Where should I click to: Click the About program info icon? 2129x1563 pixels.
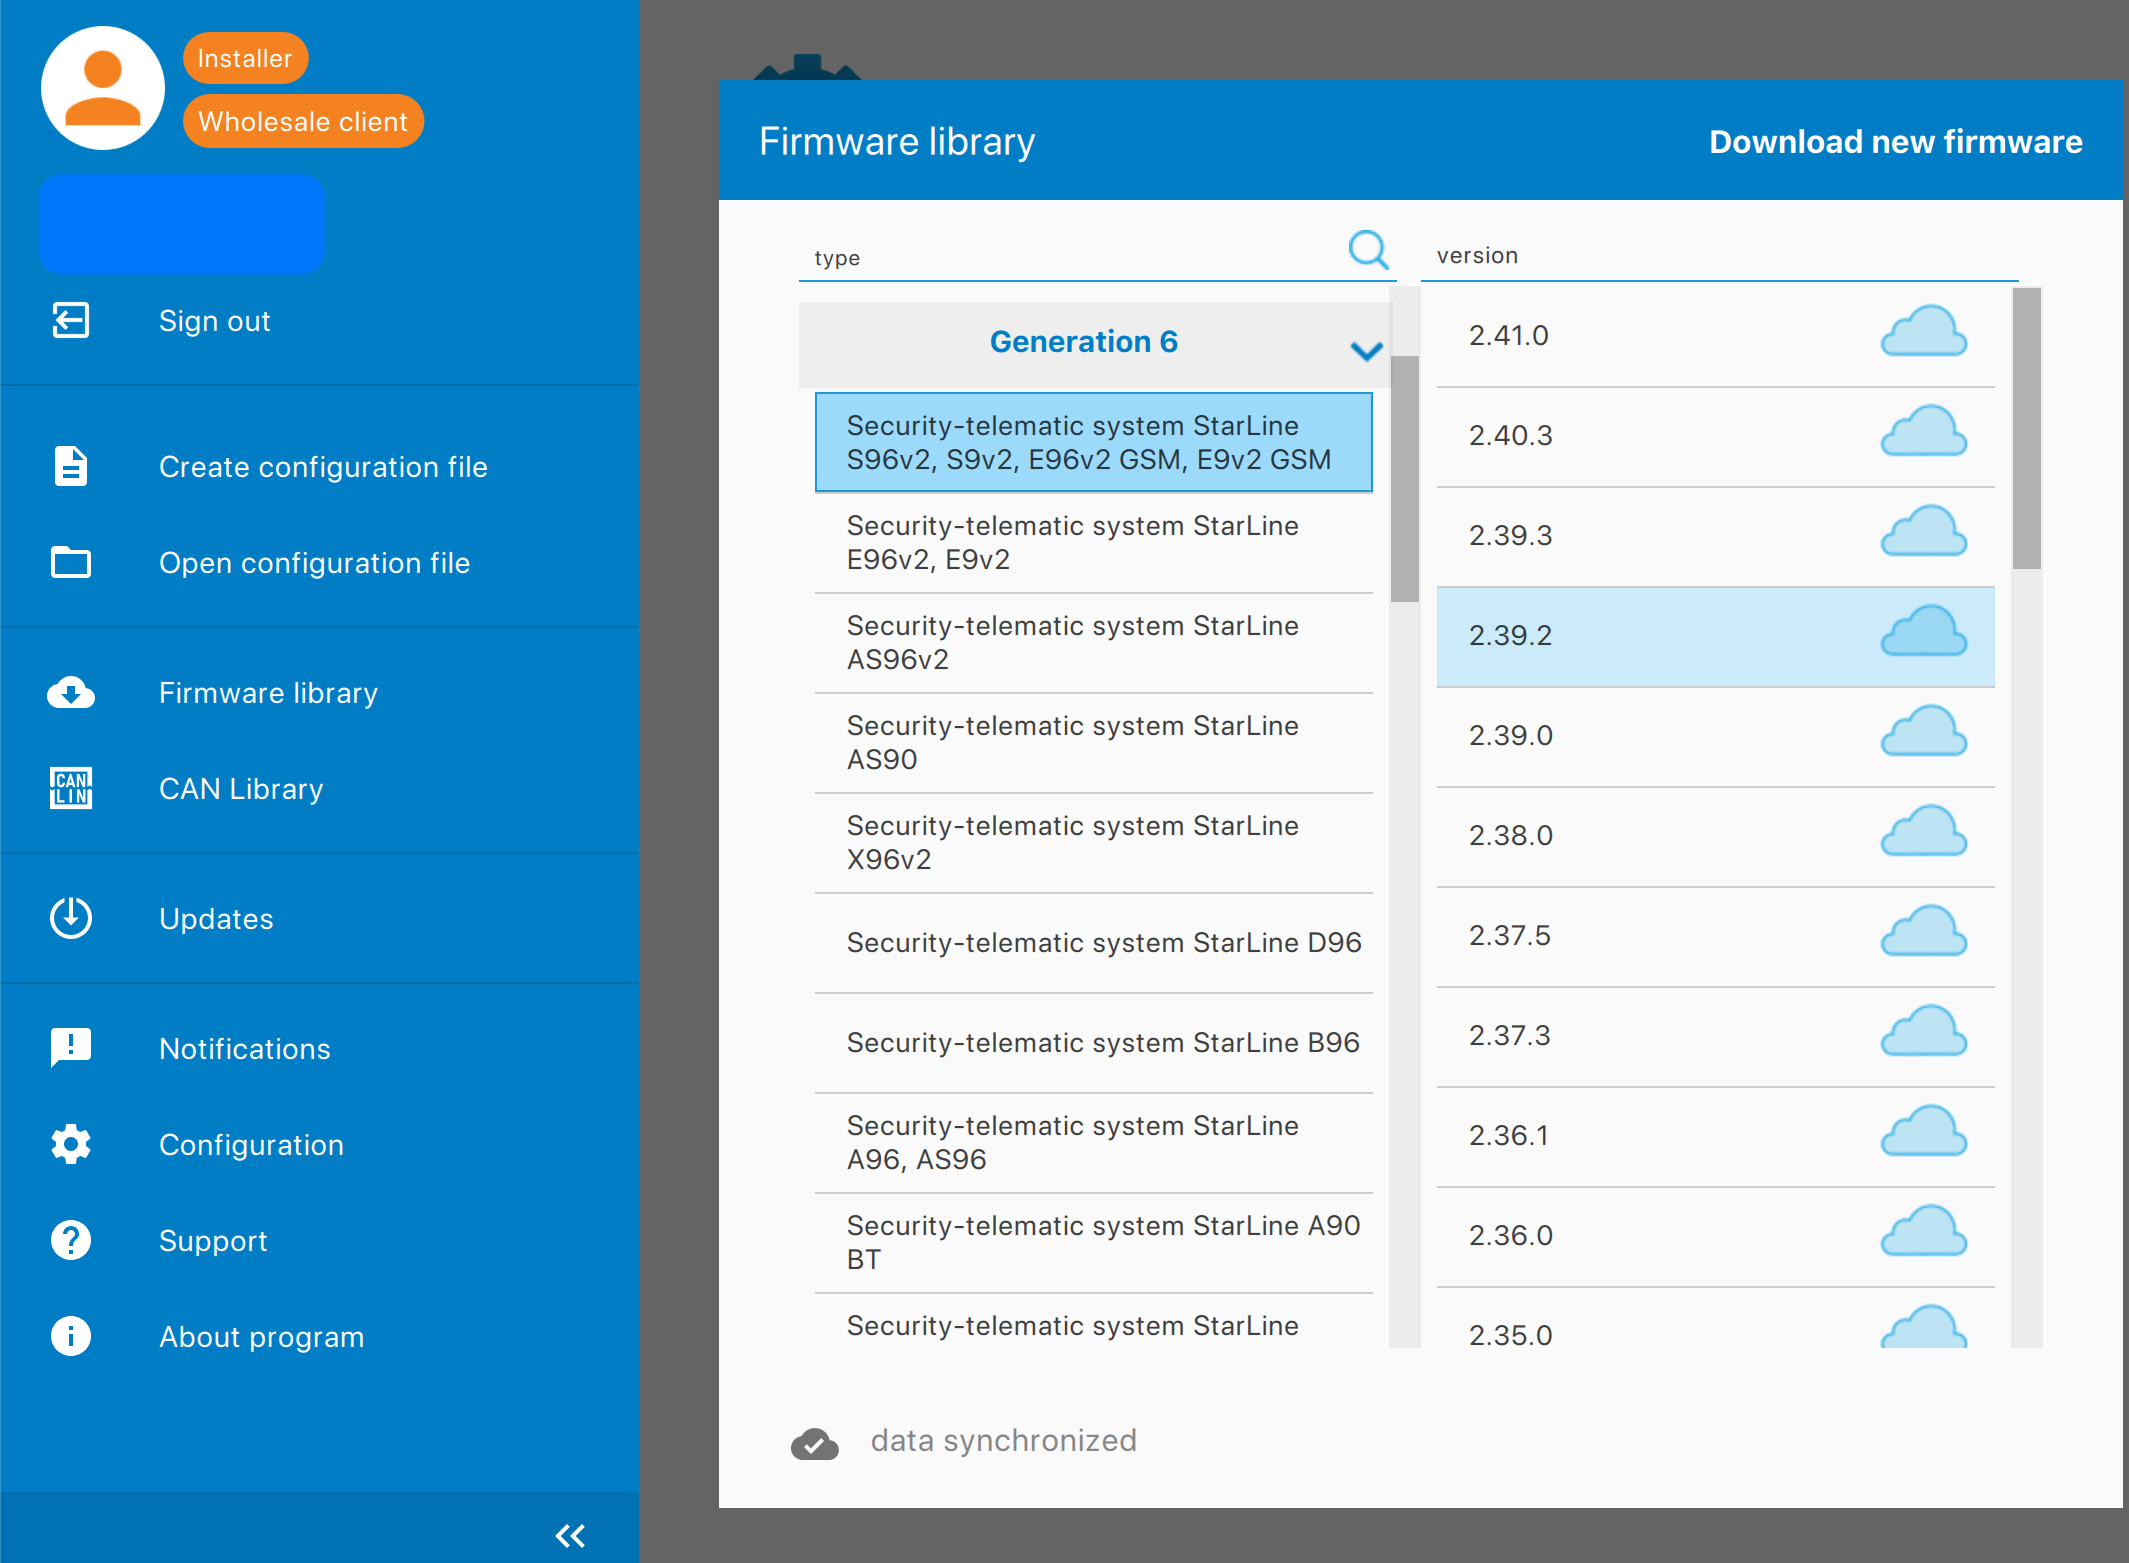tap(70, 1336)
